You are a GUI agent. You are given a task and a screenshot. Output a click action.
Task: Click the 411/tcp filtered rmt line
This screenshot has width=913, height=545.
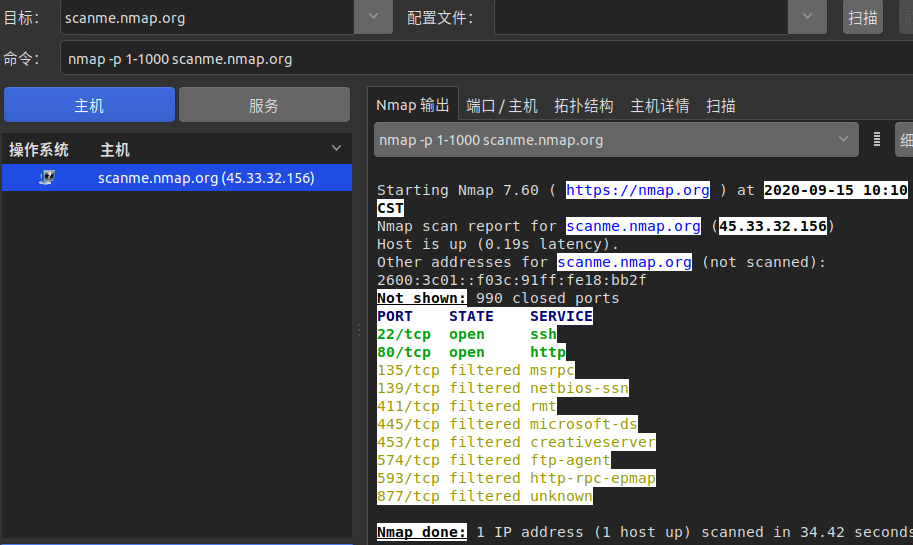(x=467, y=406)
